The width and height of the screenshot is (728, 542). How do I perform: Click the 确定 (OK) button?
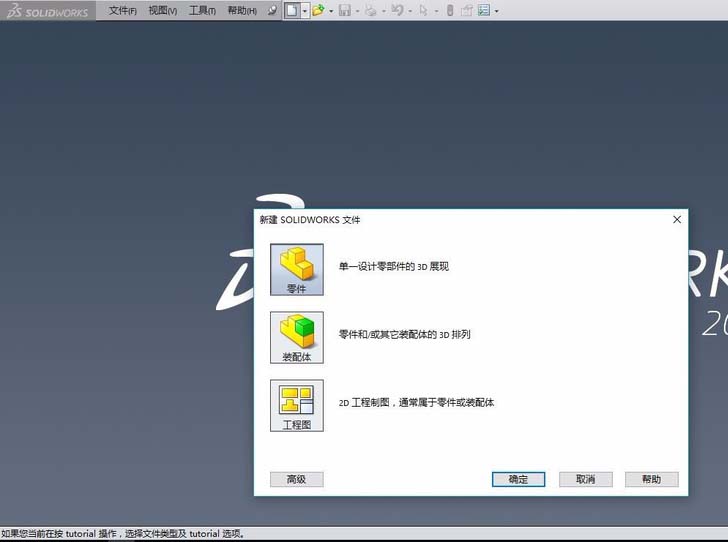[x=518, y=479]
